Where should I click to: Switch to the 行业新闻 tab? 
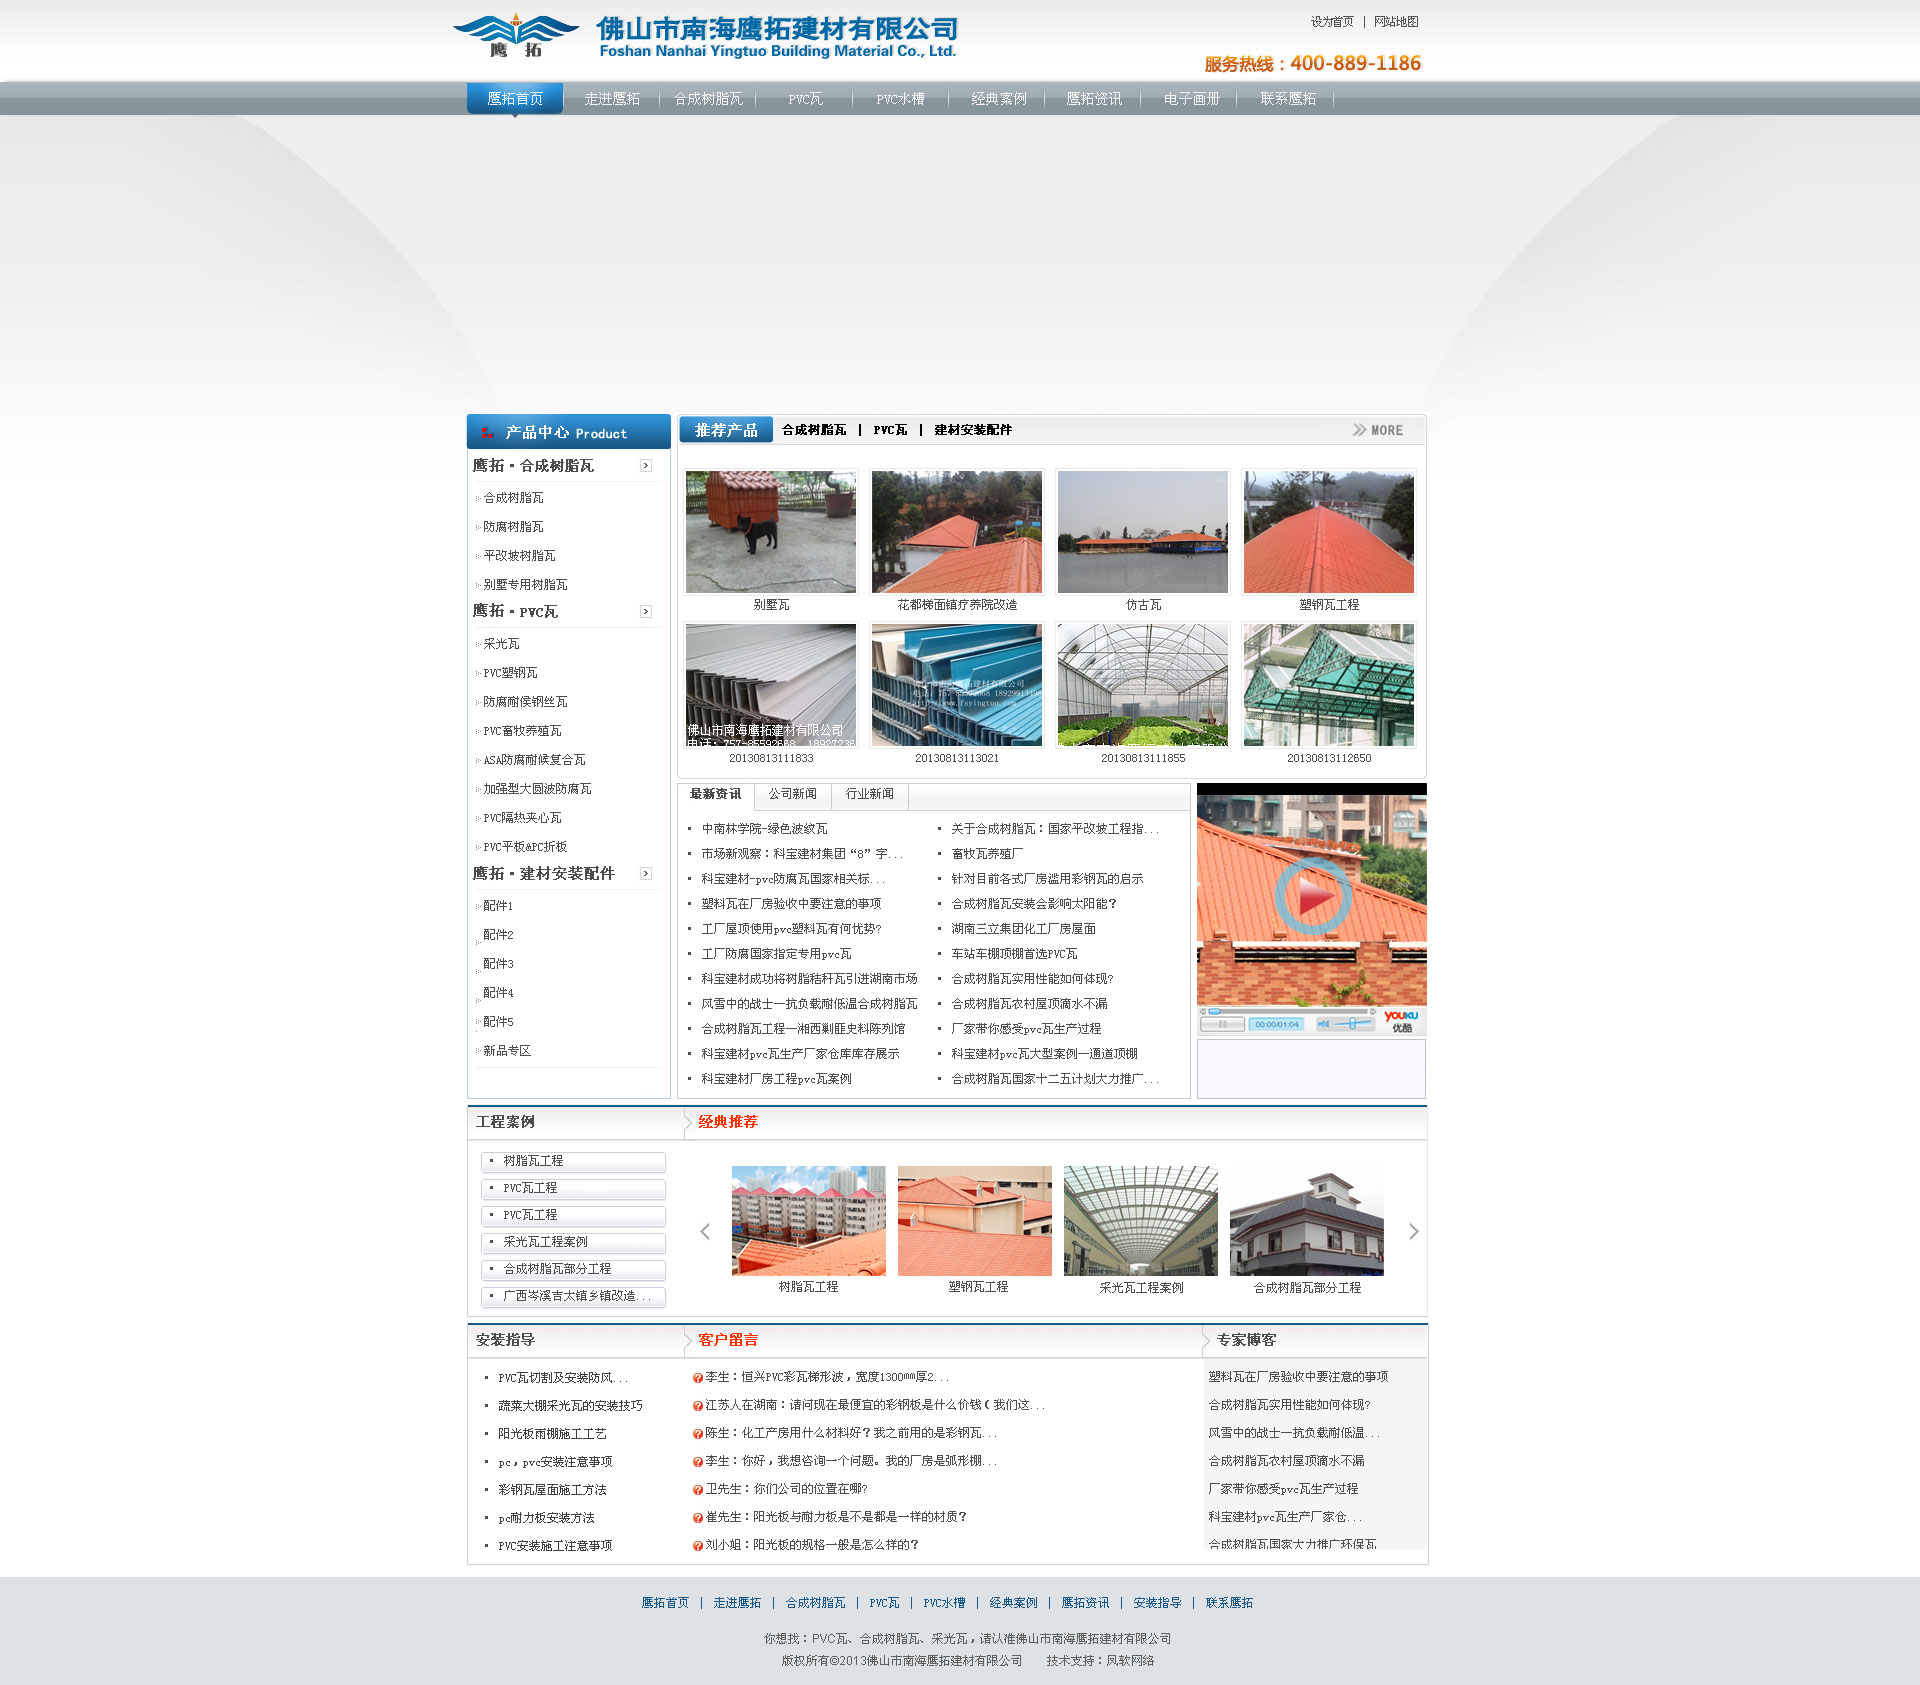pos(869,794)
